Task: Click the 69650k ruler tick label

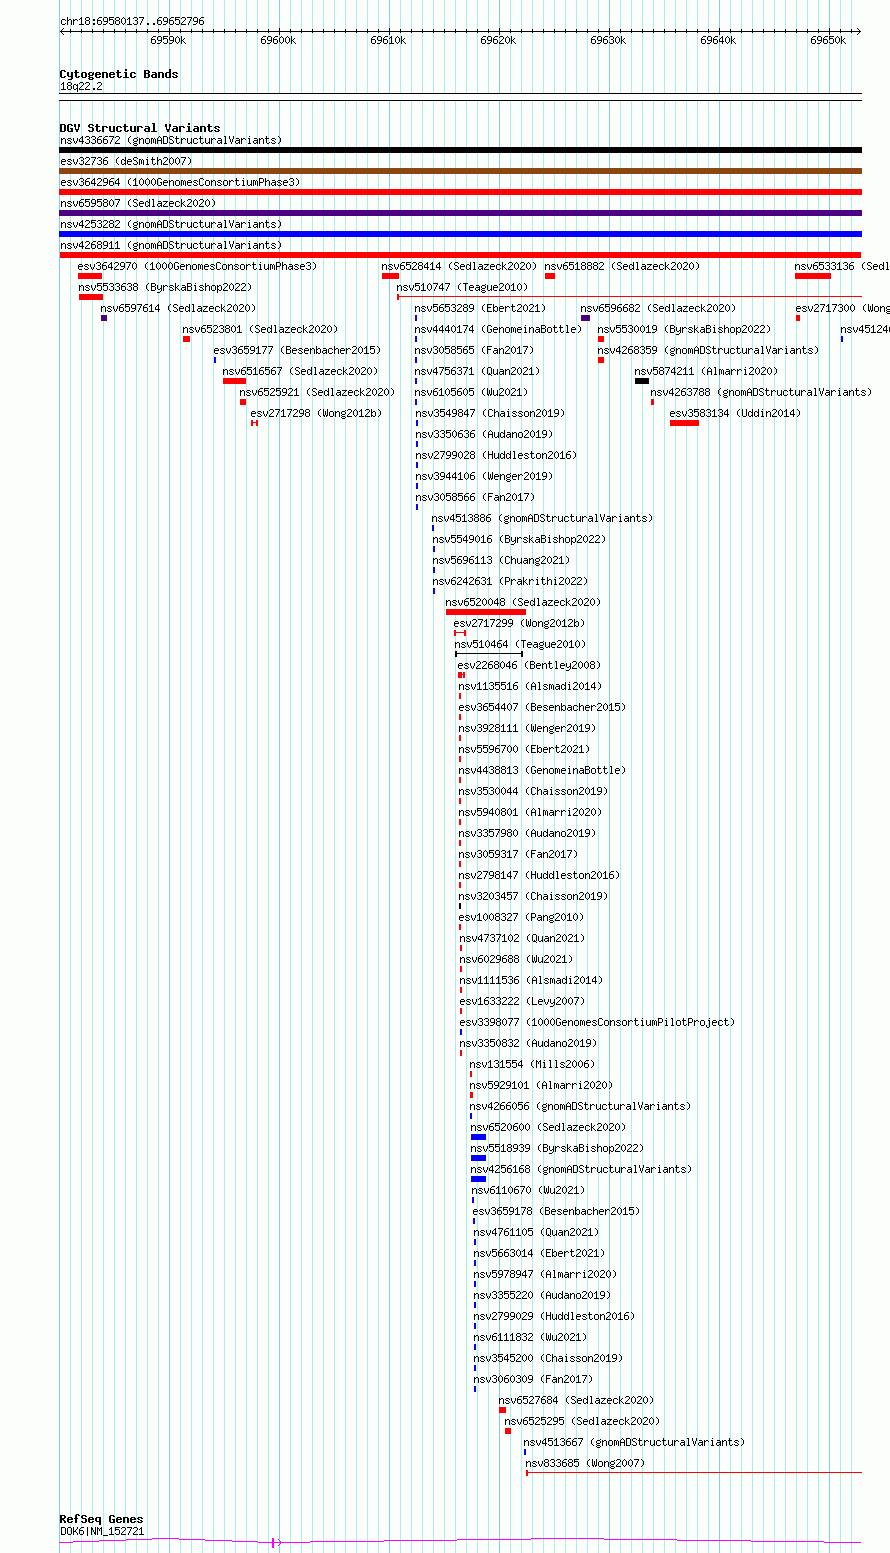Action: click(828, 40)
